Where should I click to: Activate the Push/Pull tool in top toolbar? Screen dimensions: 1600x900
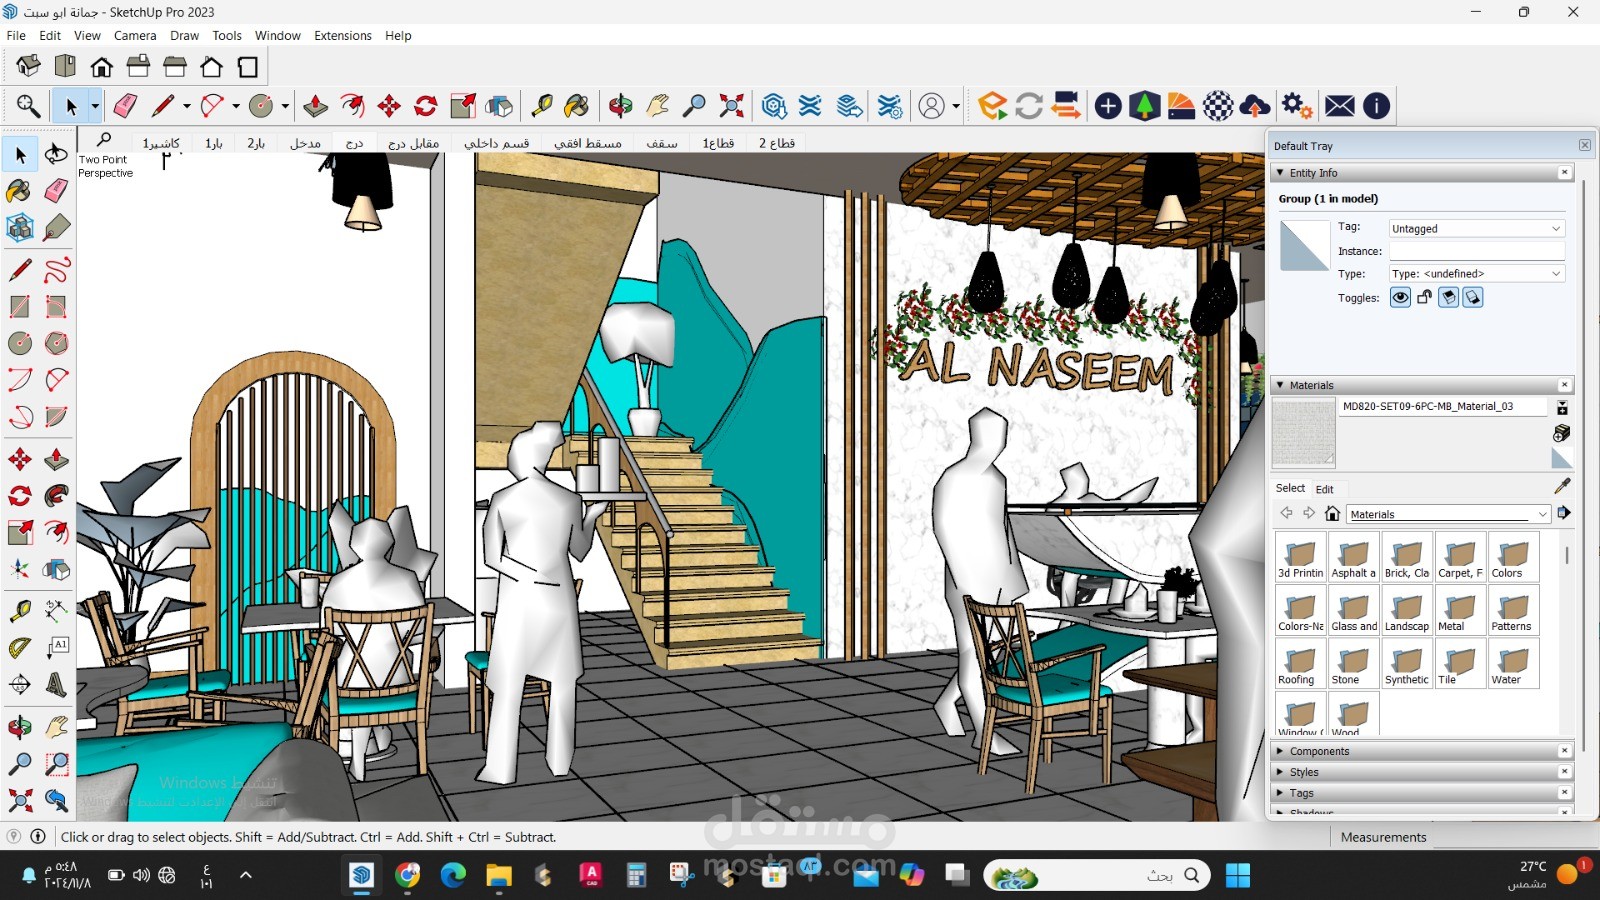[x=315, y=105]
